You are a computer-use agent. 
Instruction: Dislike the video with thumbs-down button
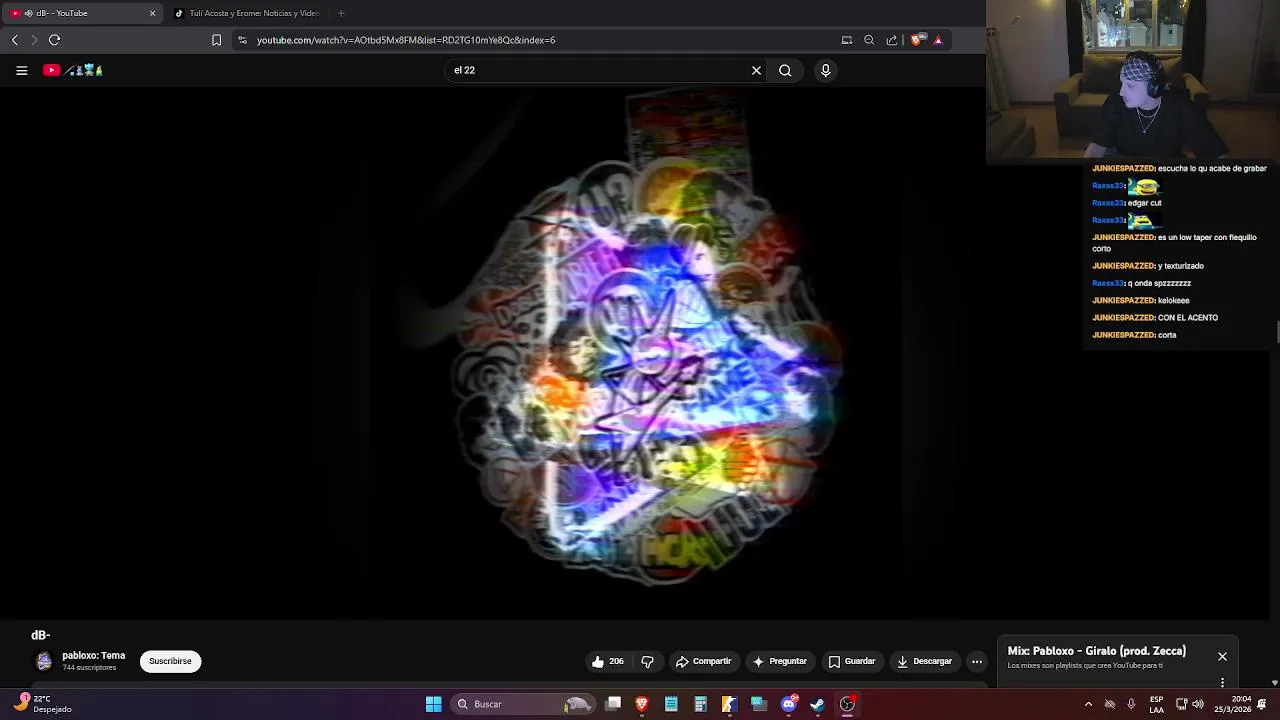tap(647, 661)
